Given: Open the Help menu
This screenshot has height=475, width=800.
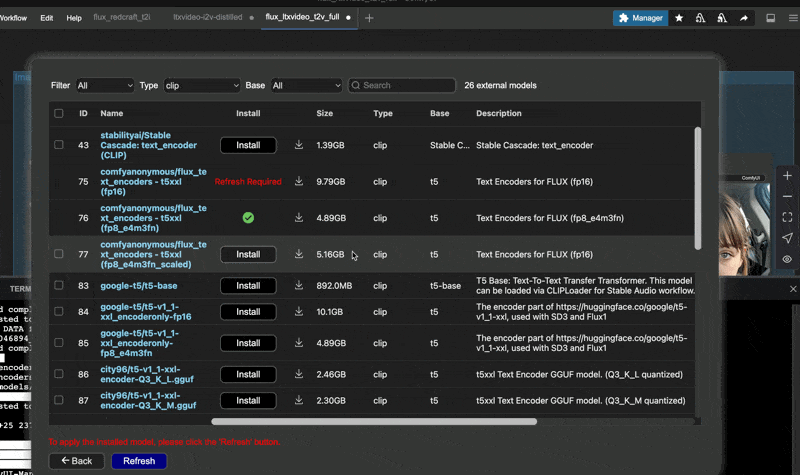Looking at the screenshot, I should [74, 18].
